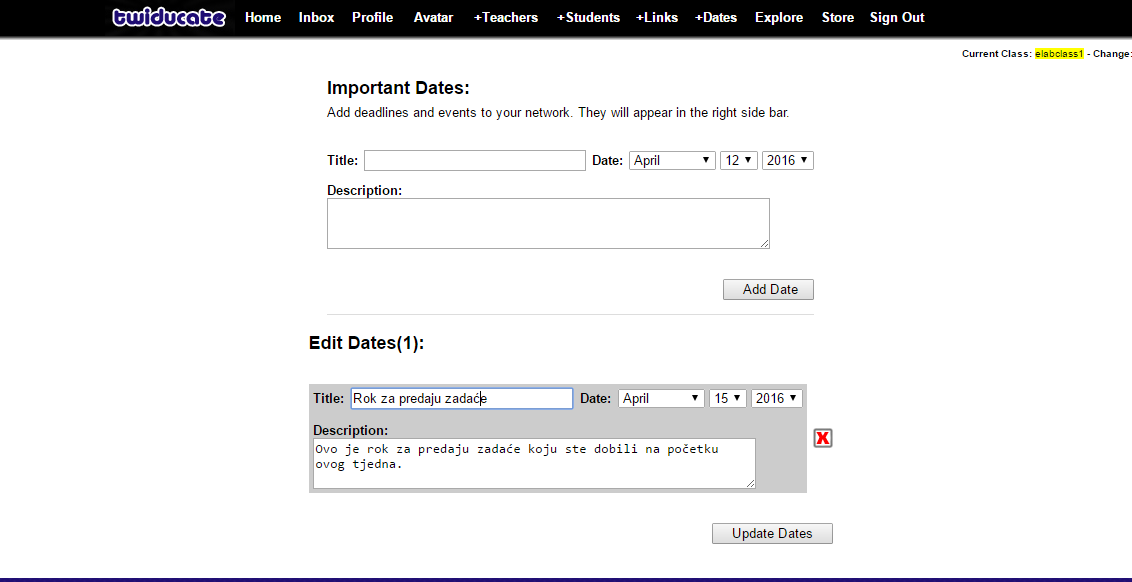Image resolution: width=1132 pixels, height=582 pixels.
Task: Select the highlighted elabclass1 class link
Action: click(1059, 54)
